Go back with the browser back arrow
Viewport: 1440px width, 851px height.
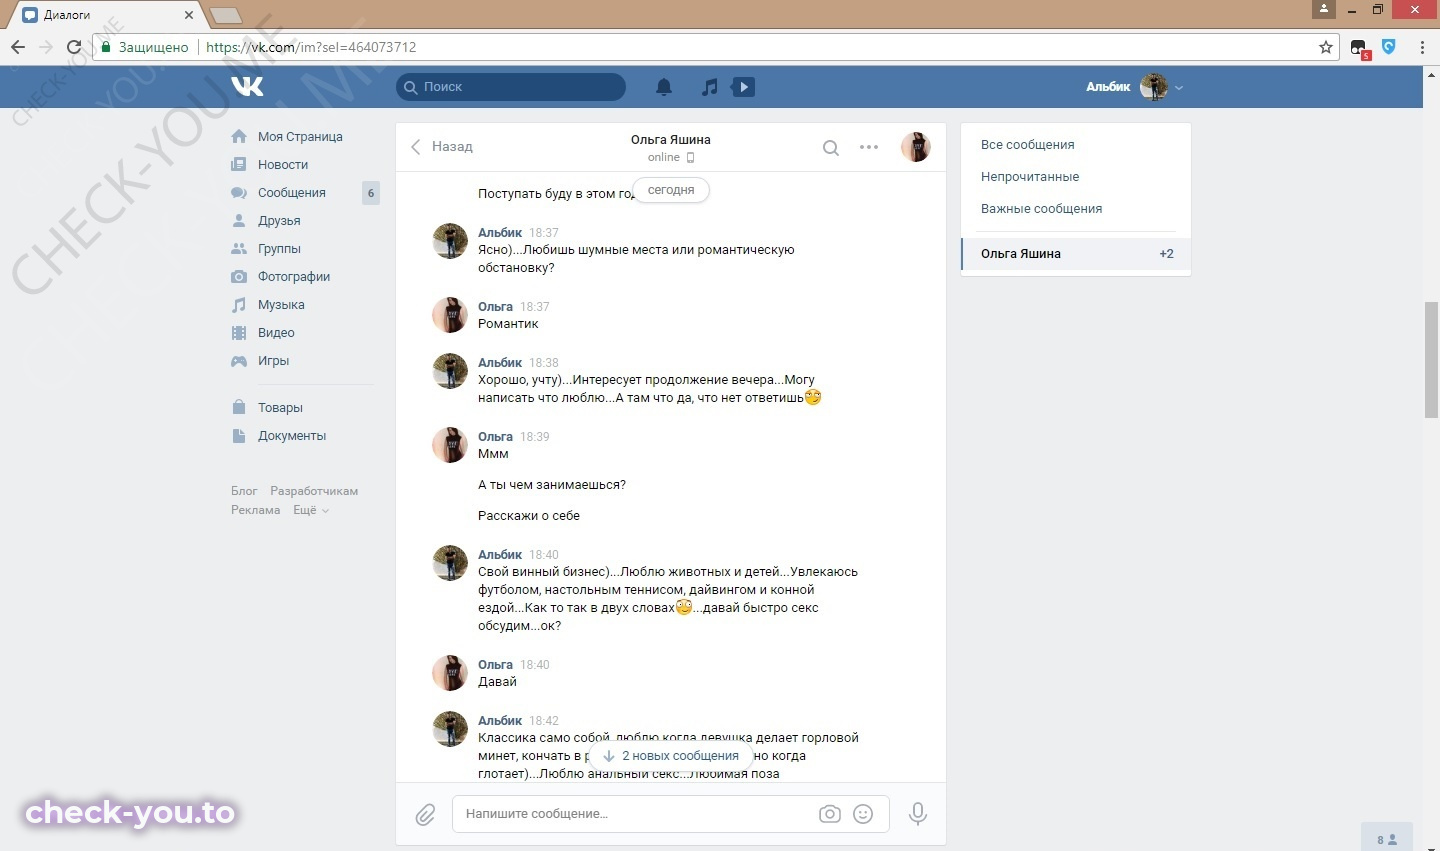(18, 47)
